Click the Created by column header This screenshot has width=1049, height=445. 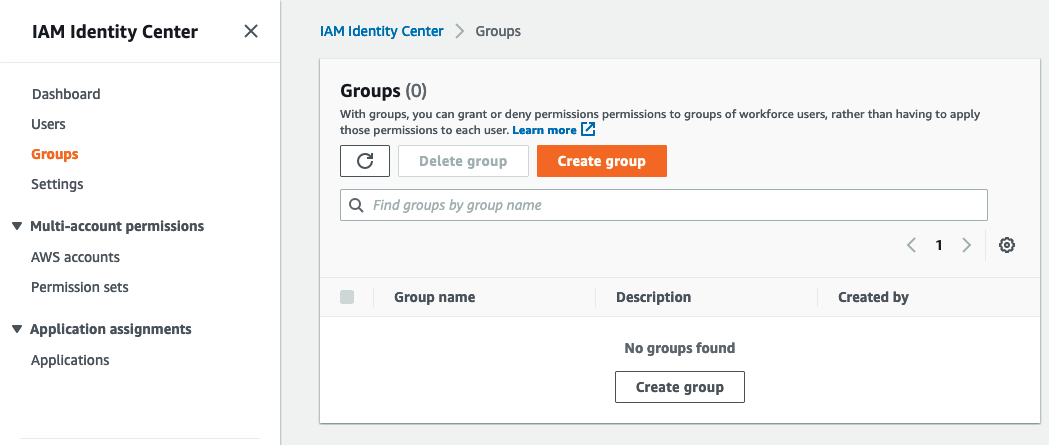[873, 297]
